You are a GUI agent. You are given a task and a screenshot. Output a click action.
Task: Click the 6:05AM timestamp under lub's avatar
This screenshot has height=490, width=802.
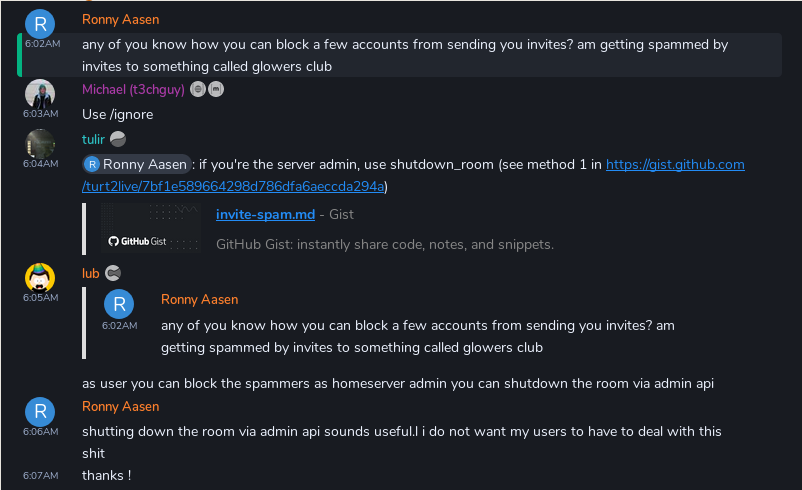pyautogui.click(x=40, y=297)
